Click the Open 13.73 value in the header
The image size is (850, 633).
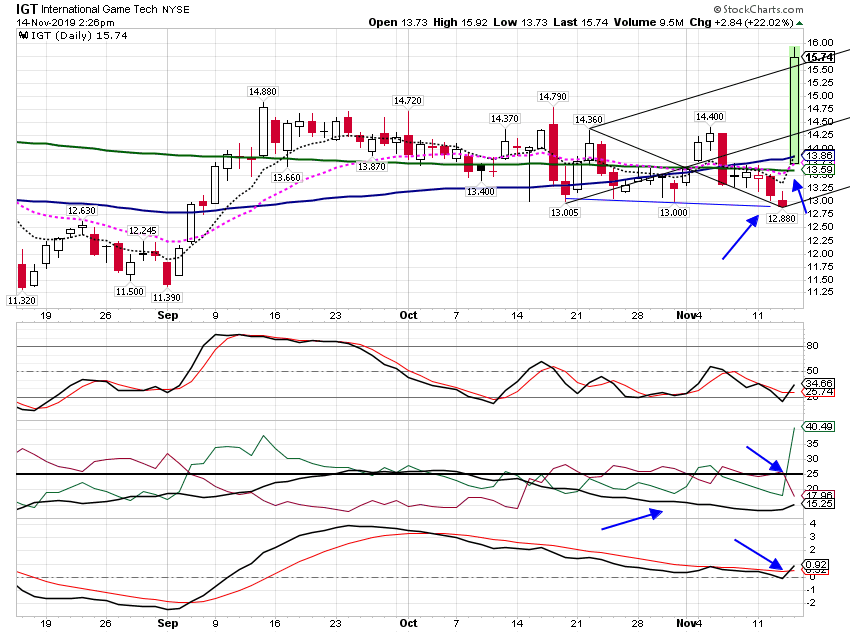pos(398,23)
